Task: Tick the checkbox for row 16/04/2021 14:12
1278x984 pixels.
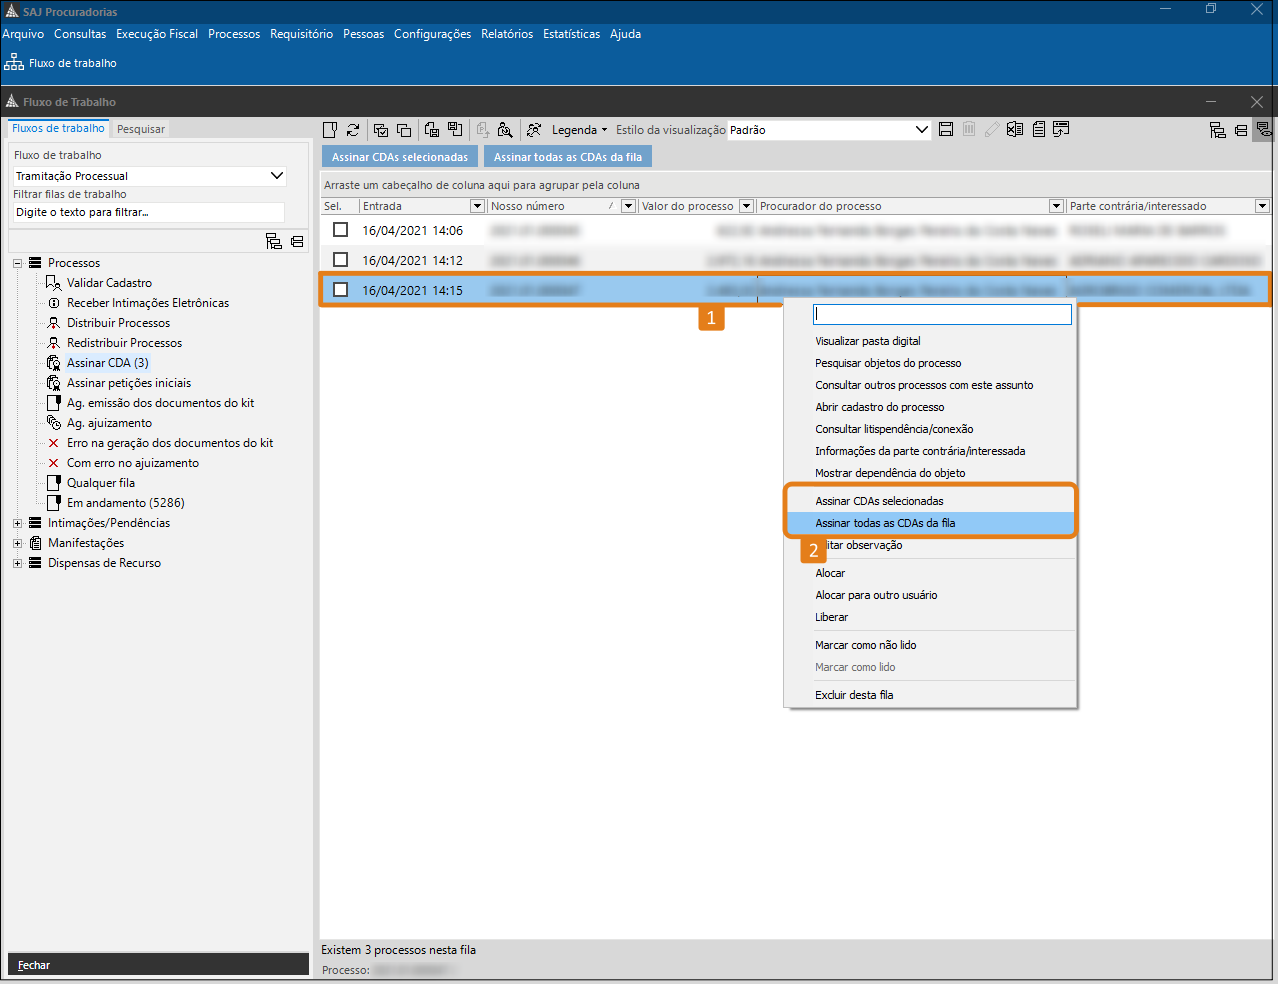Action: (341, 260)
